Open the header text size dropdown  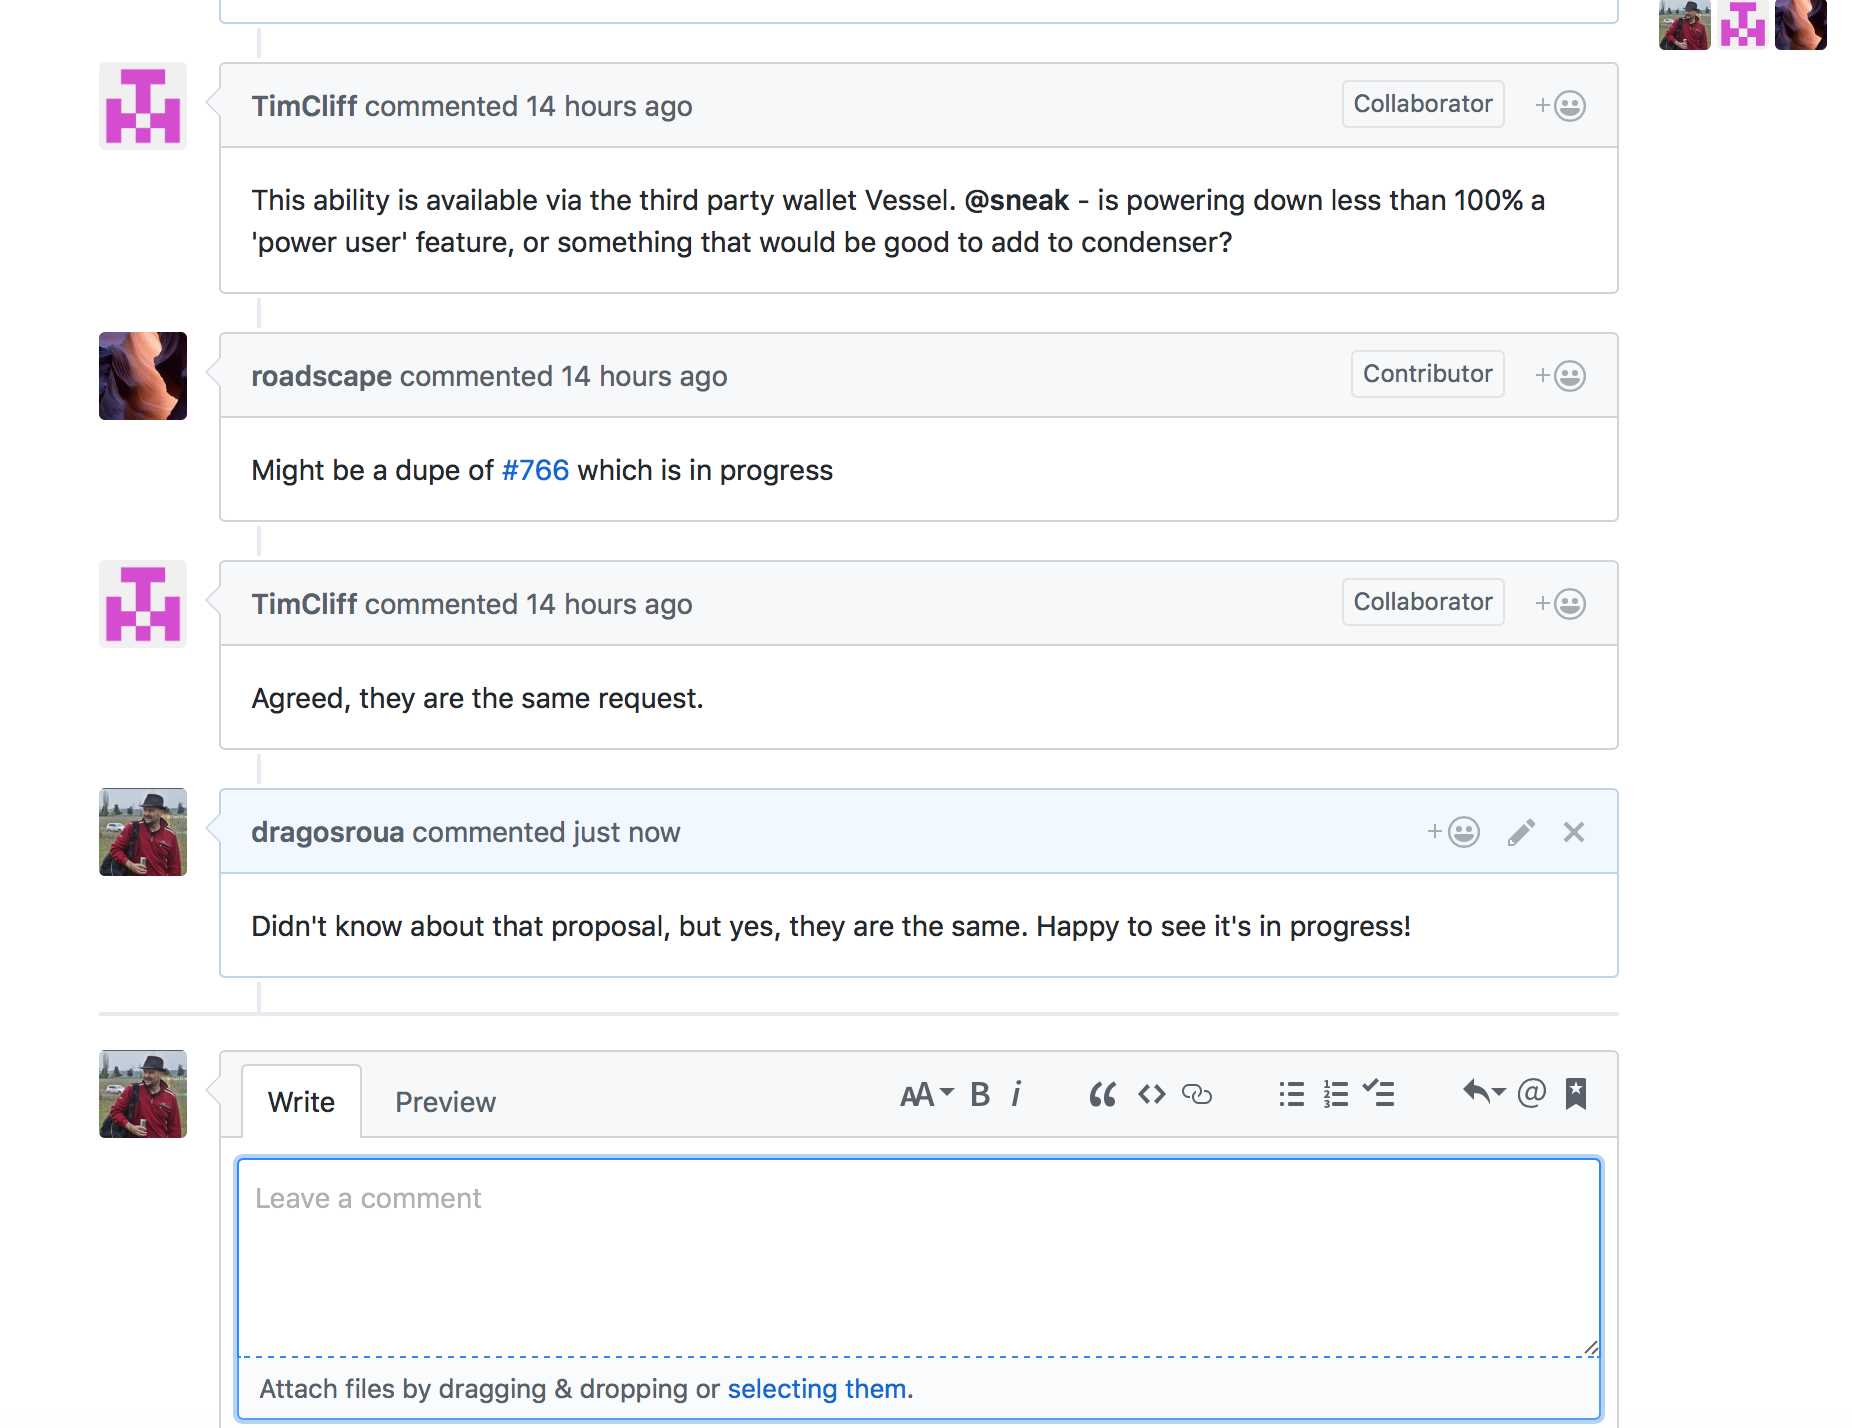(x=927, y=1094)
